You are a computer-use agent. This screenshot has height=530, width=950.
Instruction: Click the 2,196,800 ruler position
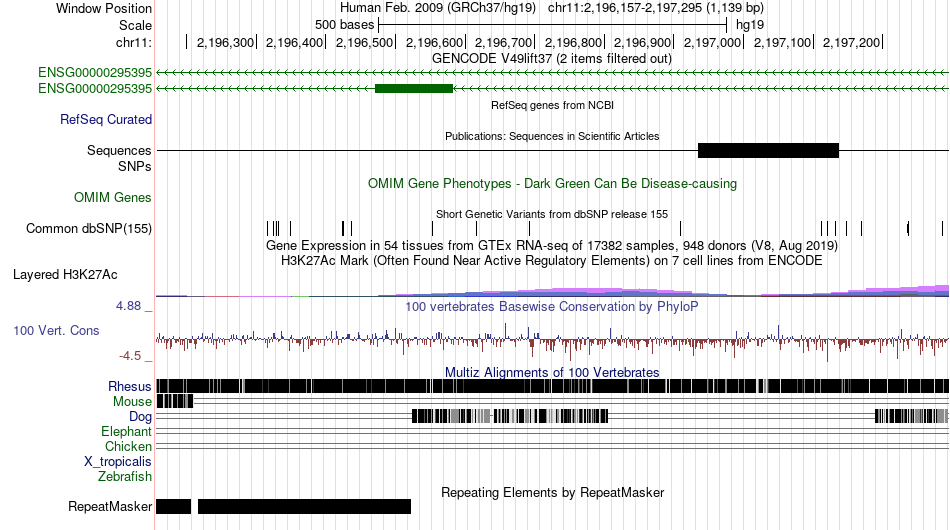tap(573, 42)
